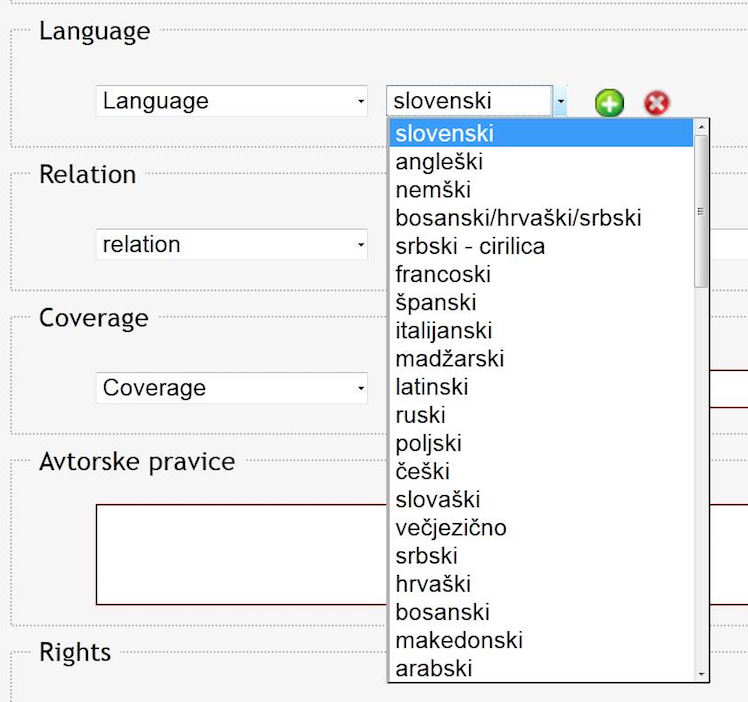The height and width of the screenshot is (702, 748).
Task: Click the language list scroll up arrow
Action: coord(701,127)
